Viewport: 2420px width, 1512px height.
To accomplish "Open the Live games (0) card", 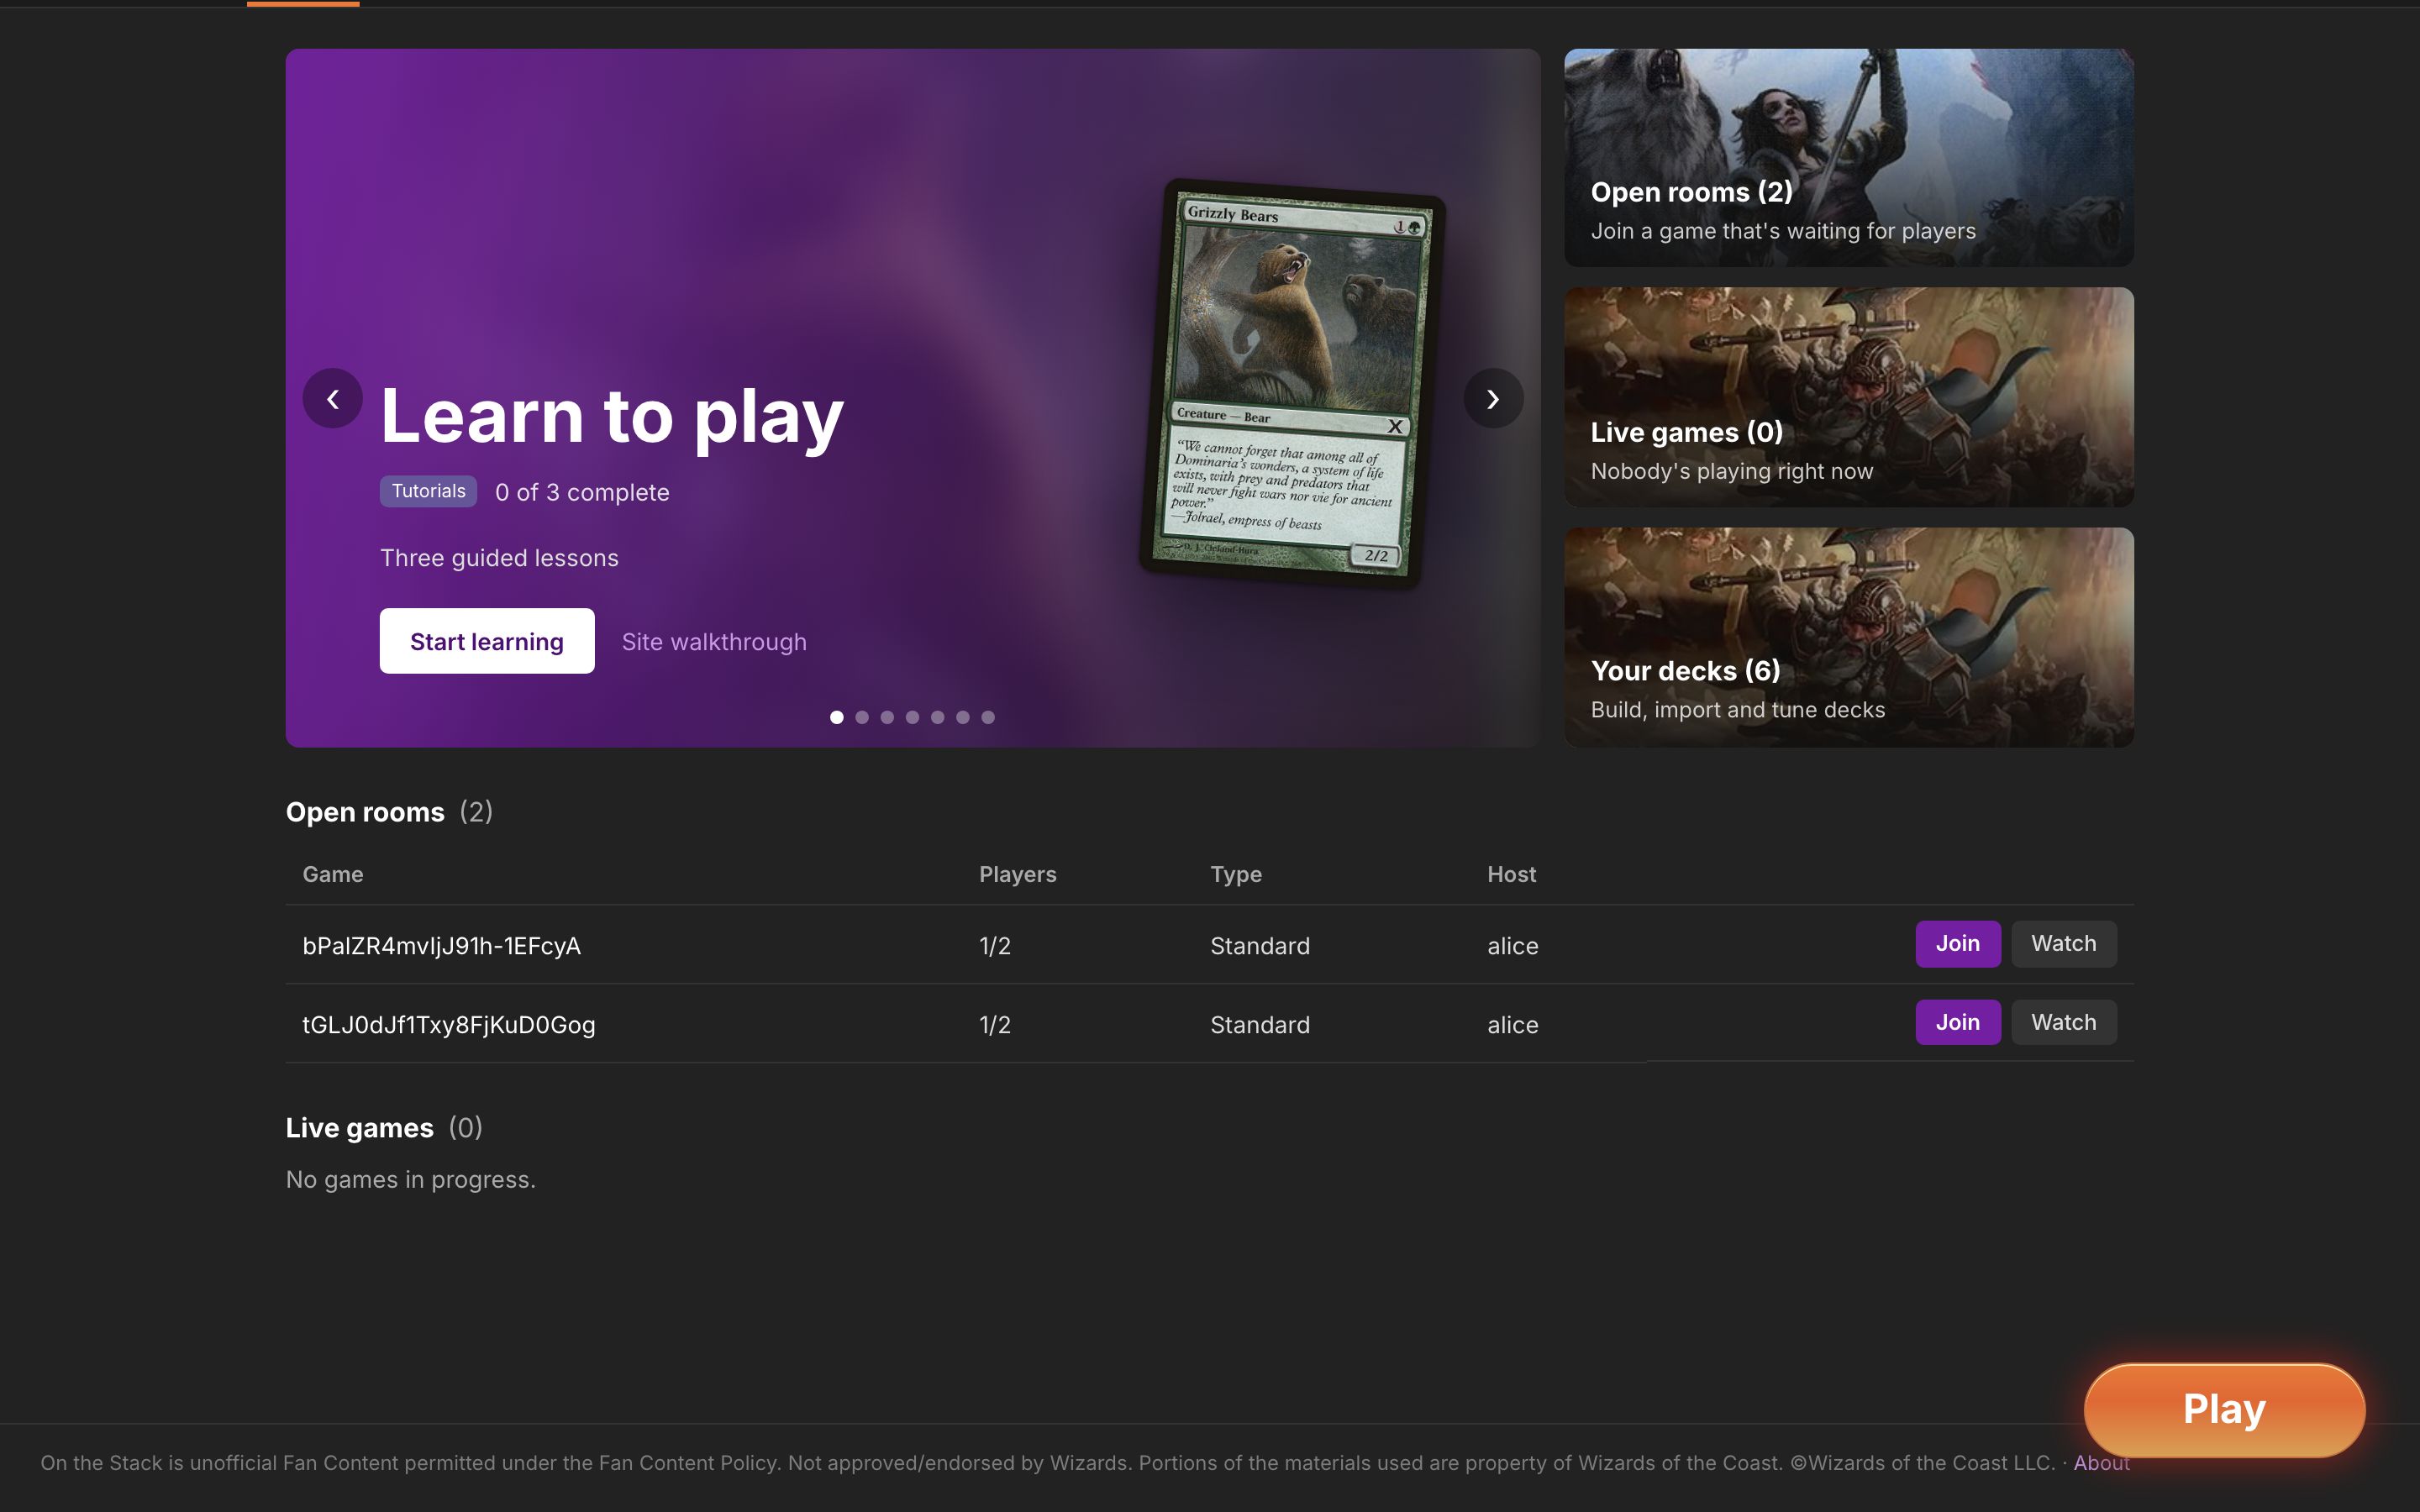I will click(x=1848, y=397).
